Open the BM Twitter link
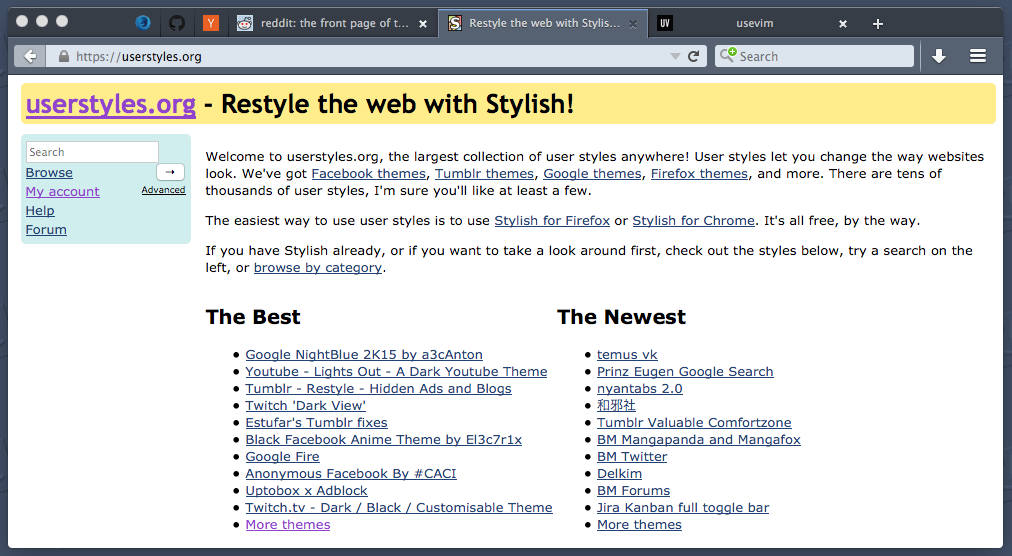This screenshot has height=556, width=1012. 632,457
